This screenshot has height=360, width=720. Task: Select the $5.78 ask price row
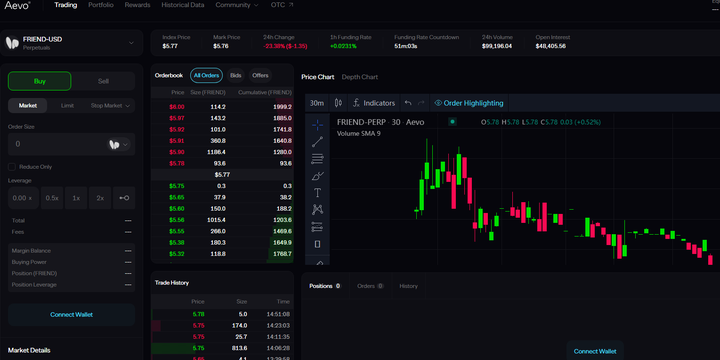[x=222, y=163]
